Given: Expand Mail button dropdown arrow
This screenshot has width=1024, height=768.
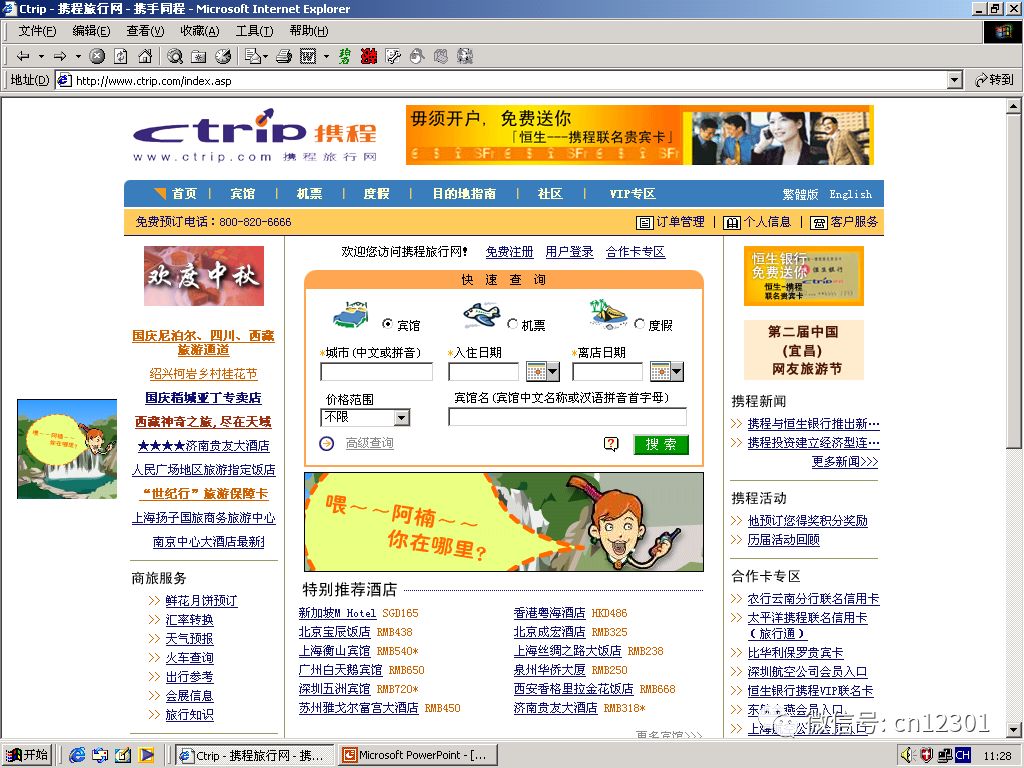Looking at the screenshot, I should [266, 57].
